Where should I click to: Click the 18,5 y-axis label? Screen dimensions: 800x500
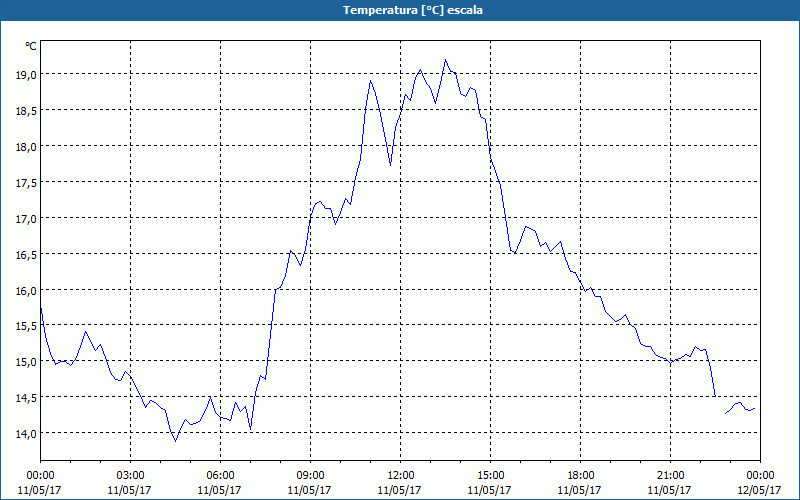click(x=27, y=111)
